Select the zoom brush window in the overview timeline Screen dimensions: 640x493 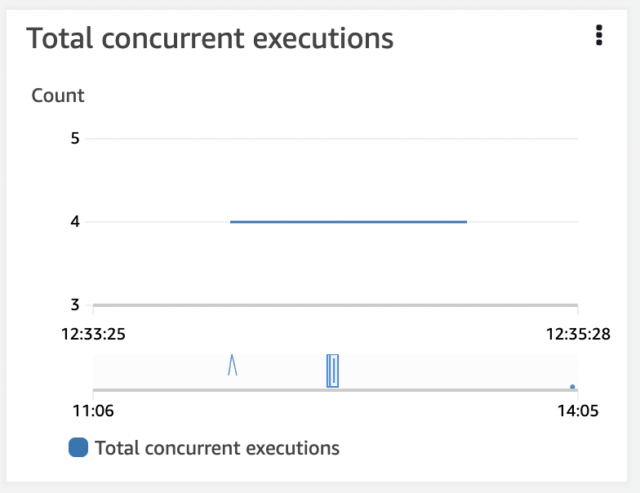click(333, 369)
